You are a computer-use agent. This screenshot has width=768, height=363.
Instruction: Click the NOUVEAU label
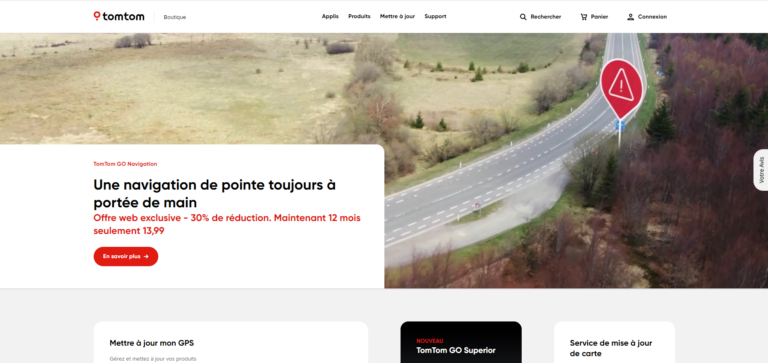[430, 341]
